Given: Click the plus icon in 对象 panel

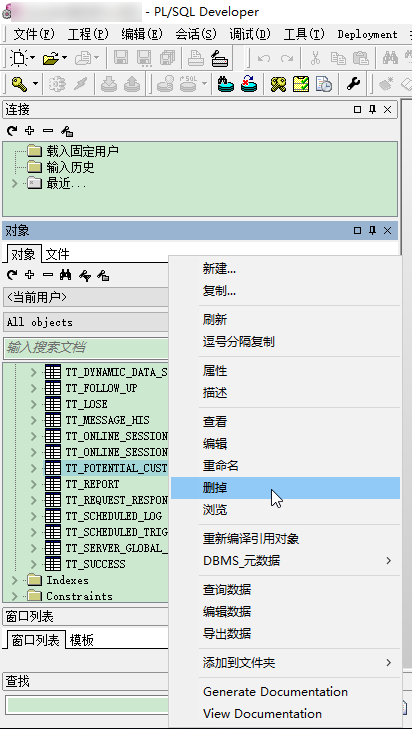Looking at the screenshot, I should (x=30, y=275).
